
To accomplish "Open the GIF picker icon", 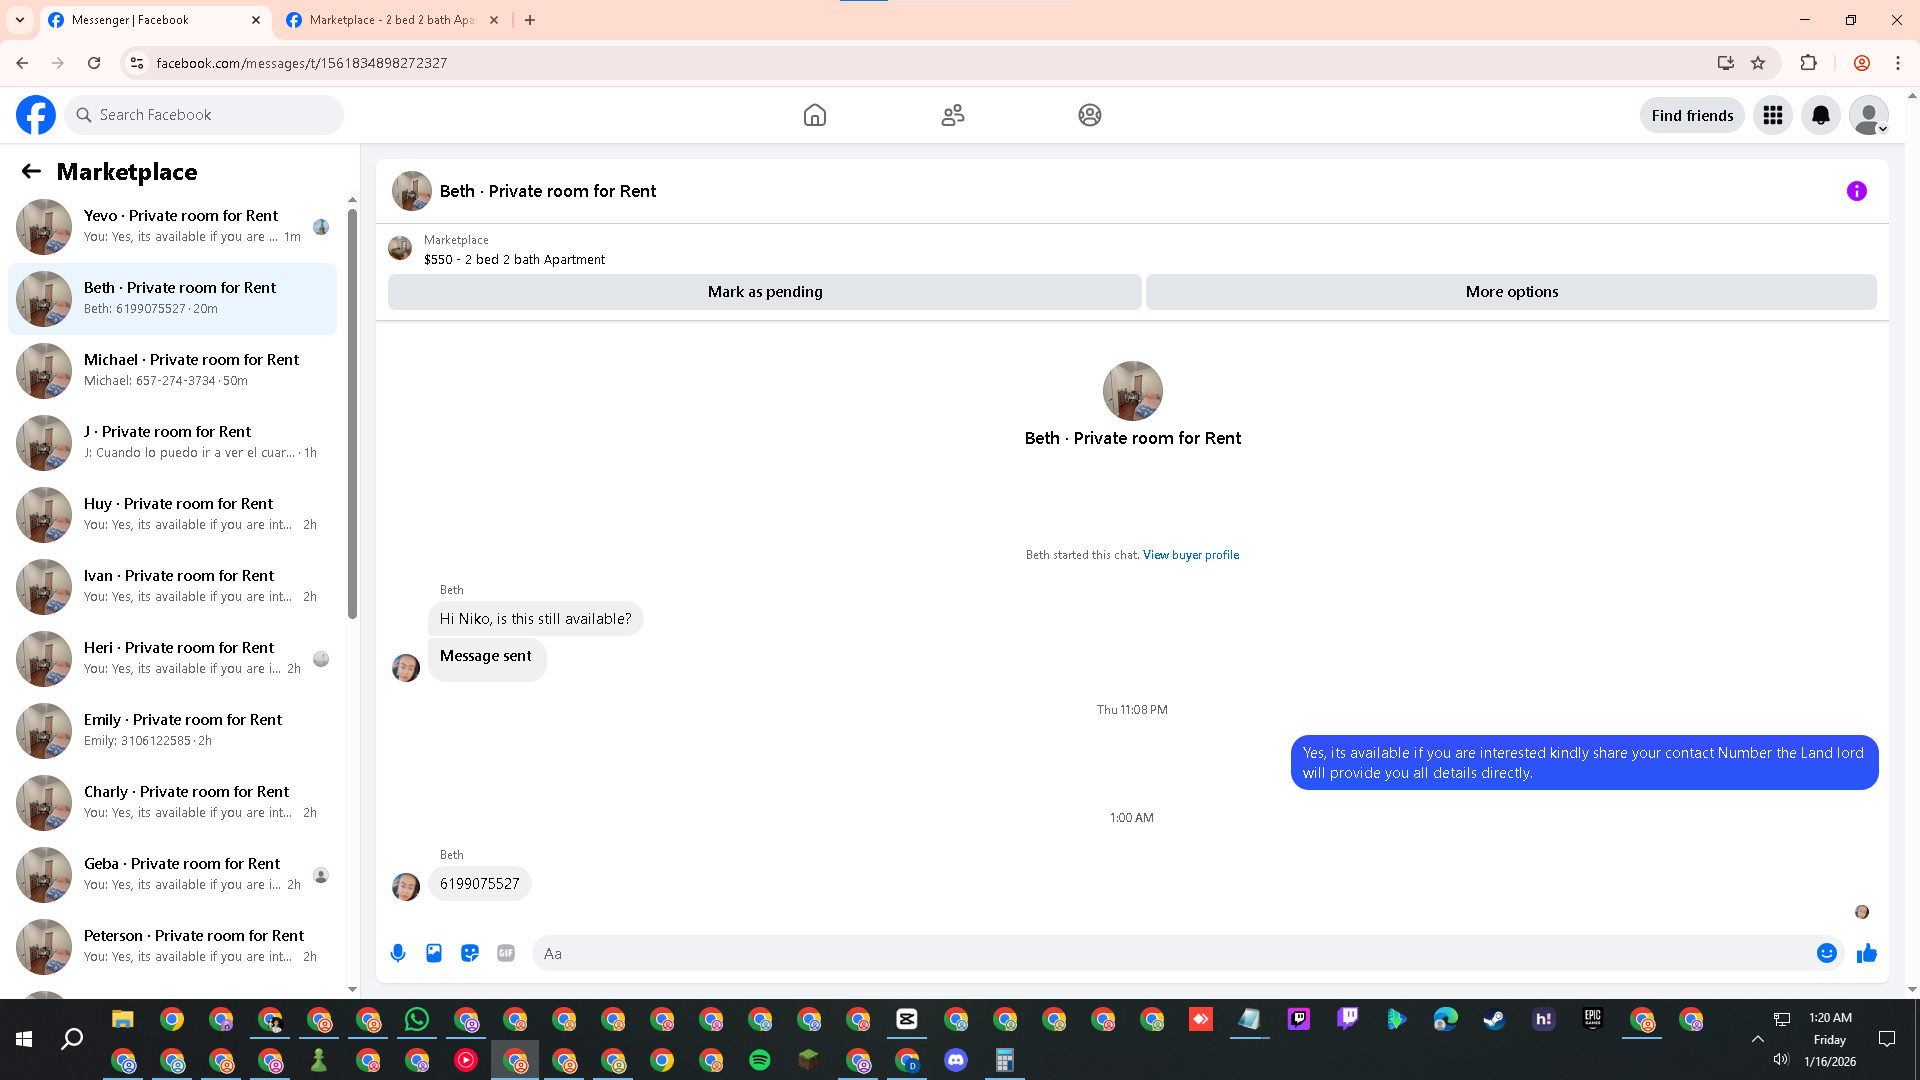I will pos(506,953).
